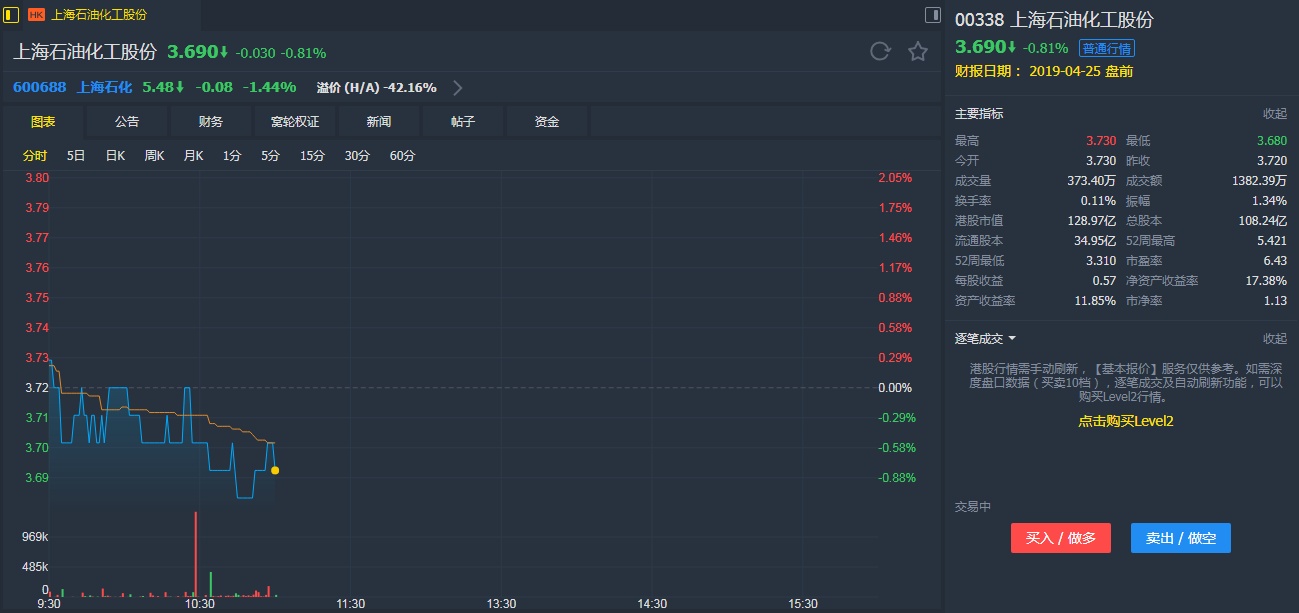Toggle the right sidebar panel icon

(932, 15)
